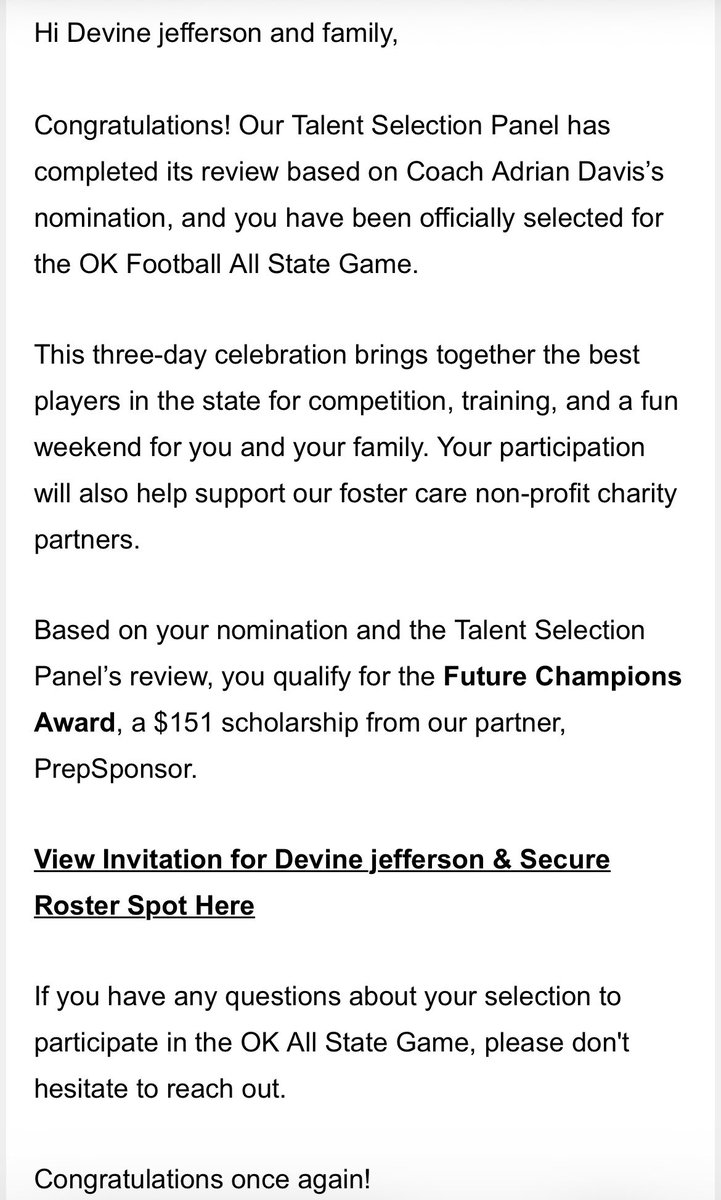Click 'Roster Spot Here' underlined text
This screenshot has width=721, height=1200.
144,906
